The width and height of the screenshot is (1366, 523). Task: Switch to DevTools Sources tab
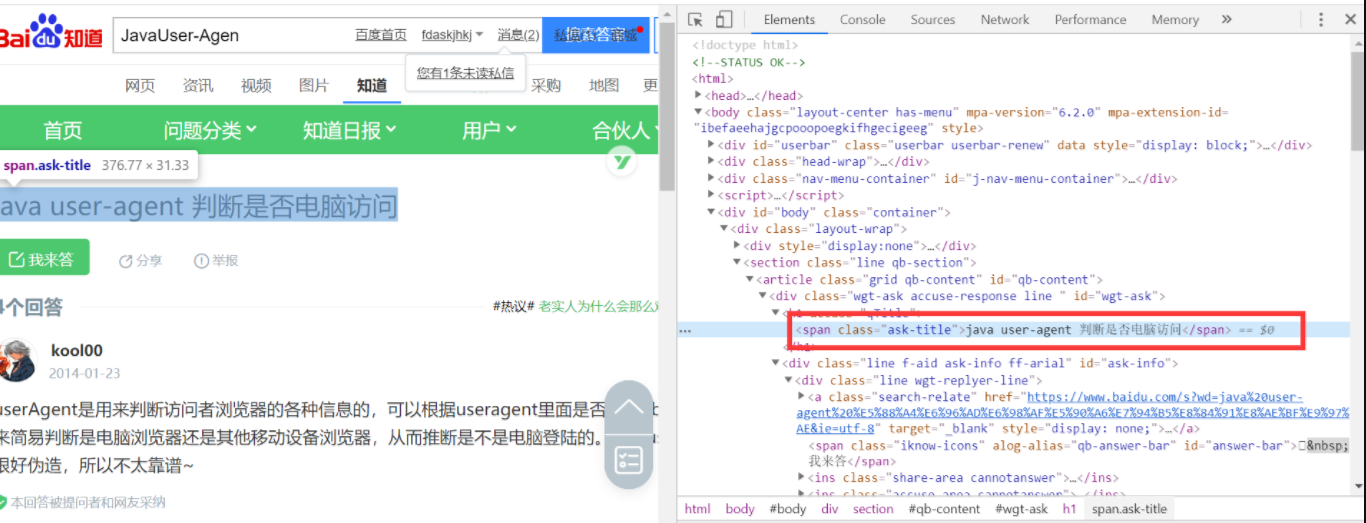[932, 19]
